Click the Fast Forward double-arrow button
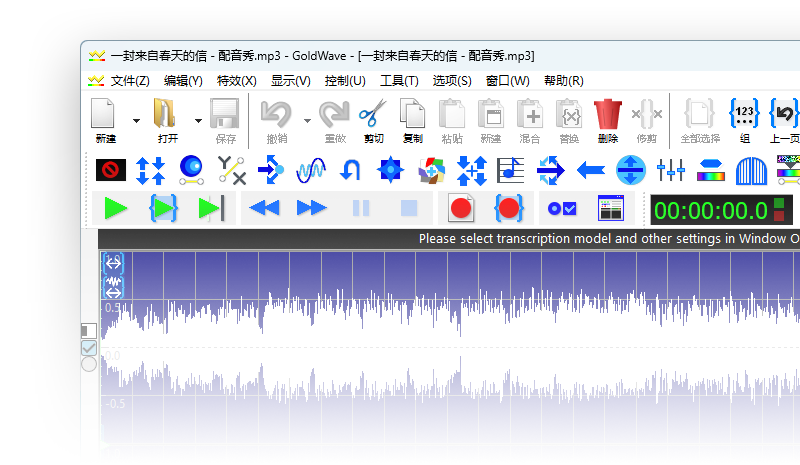The height and width of the screenshot is (465, 800). [x=312, y=208]
